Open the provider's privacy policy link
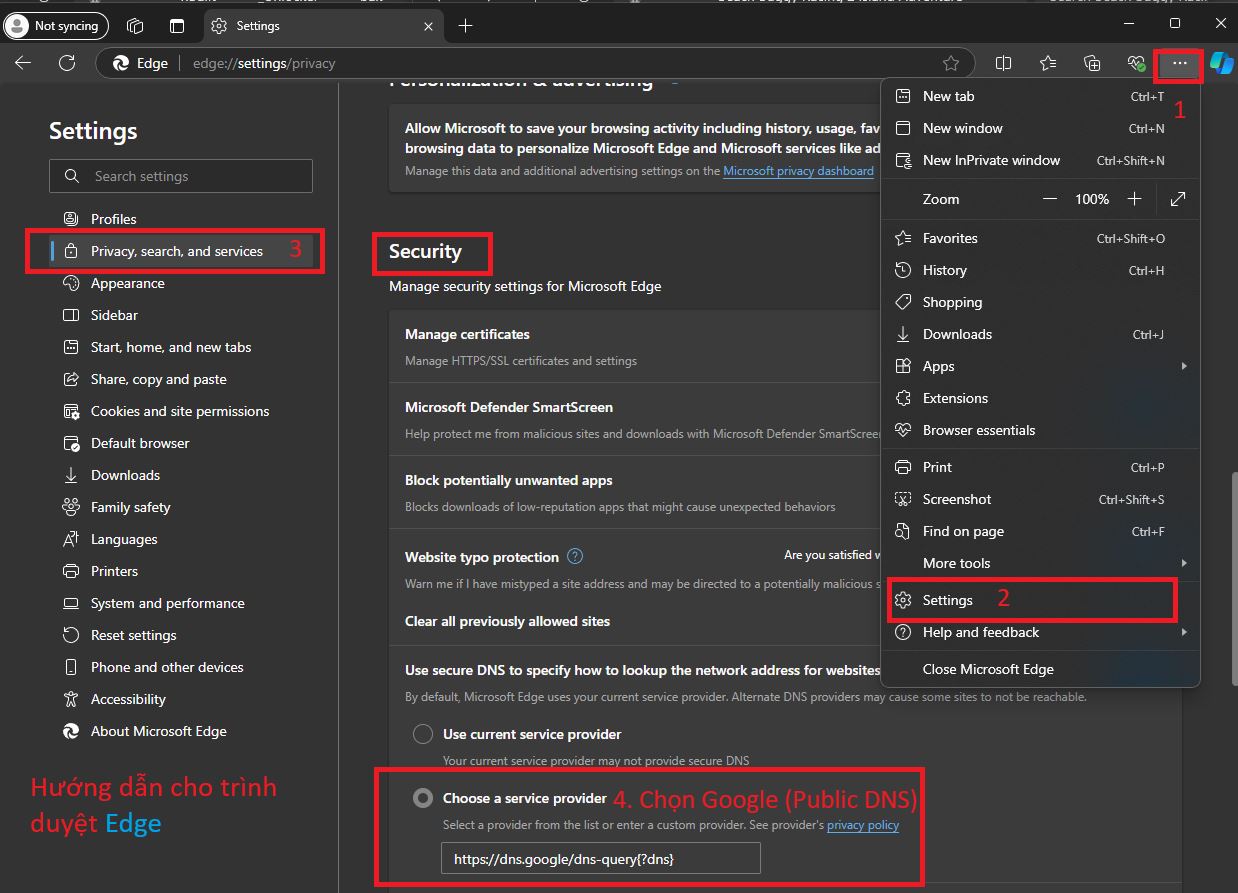 pyautogui.click(x=863, y=825)
